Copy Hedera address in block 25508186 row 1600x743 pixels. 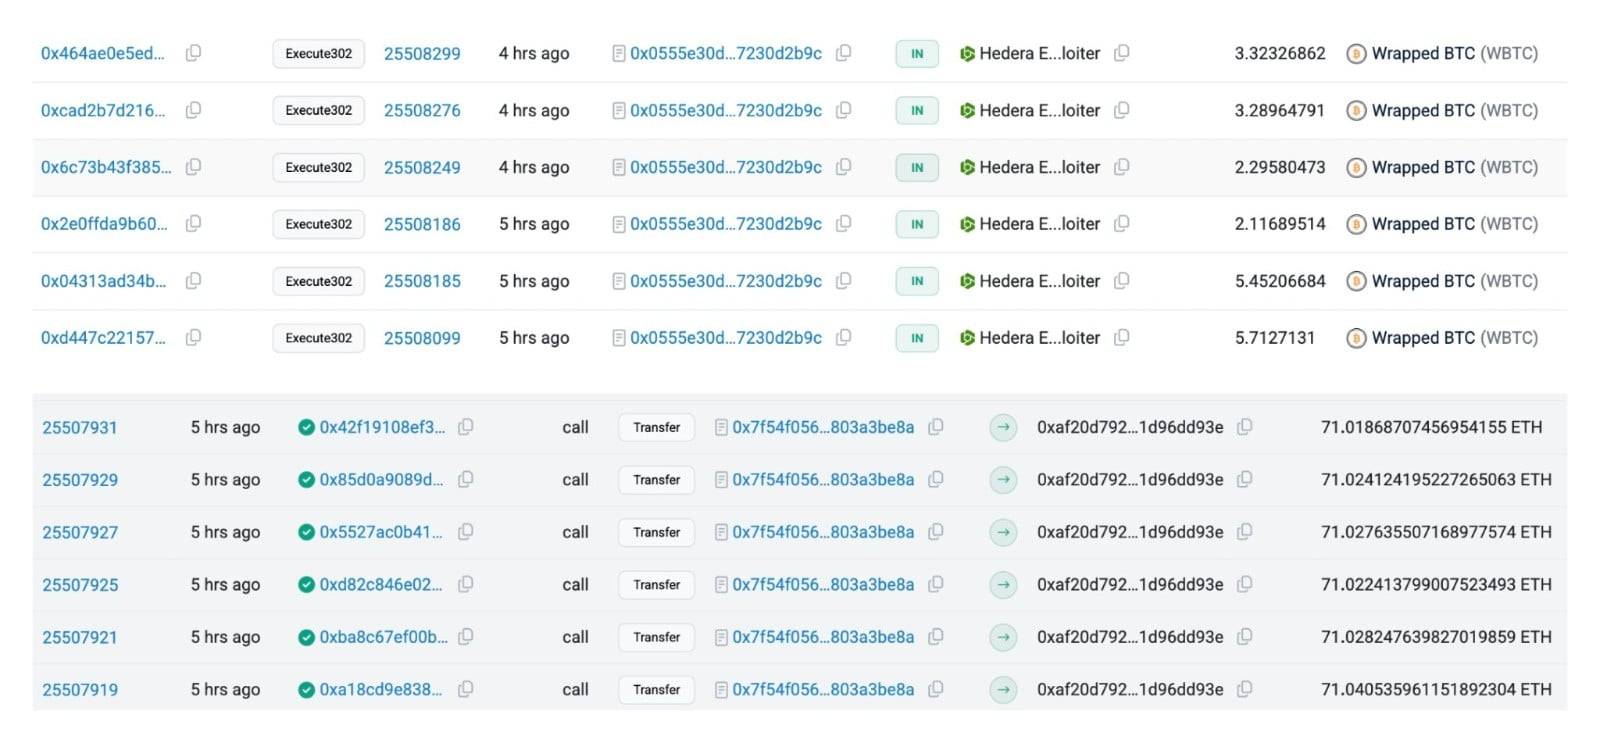(1122, 224)
